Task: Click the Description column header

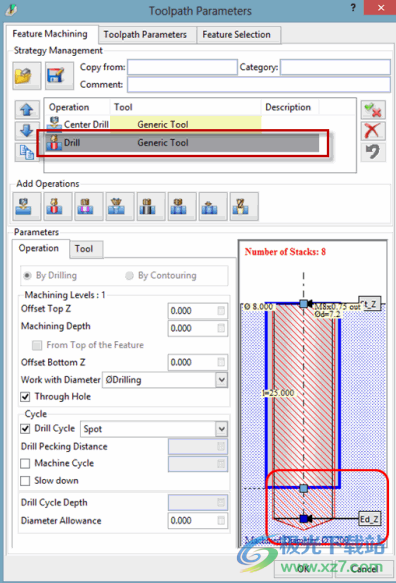Action: 290,107
